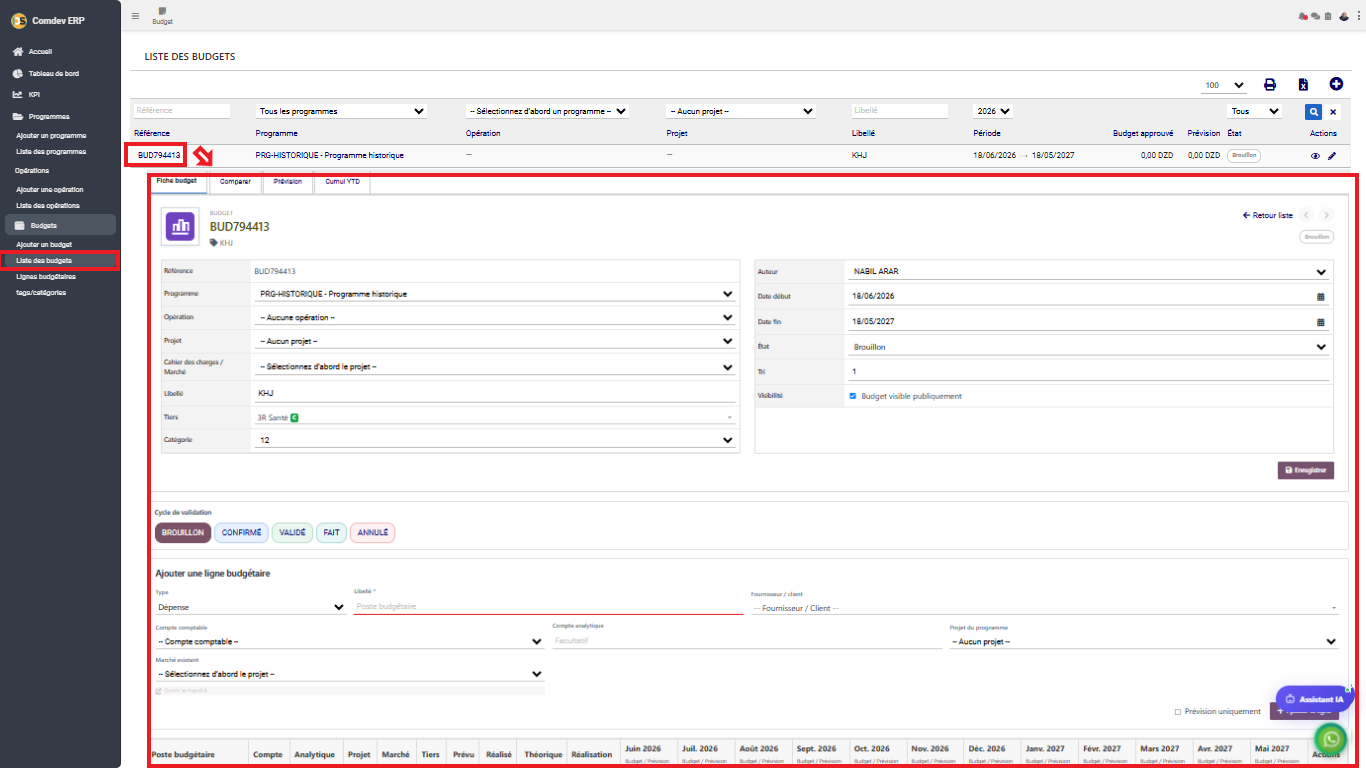Image resolution: width=1366 pixels, height=768 pixels.
Task: Open the Compte comptable dropdown
Action: [x=350, y=641]
